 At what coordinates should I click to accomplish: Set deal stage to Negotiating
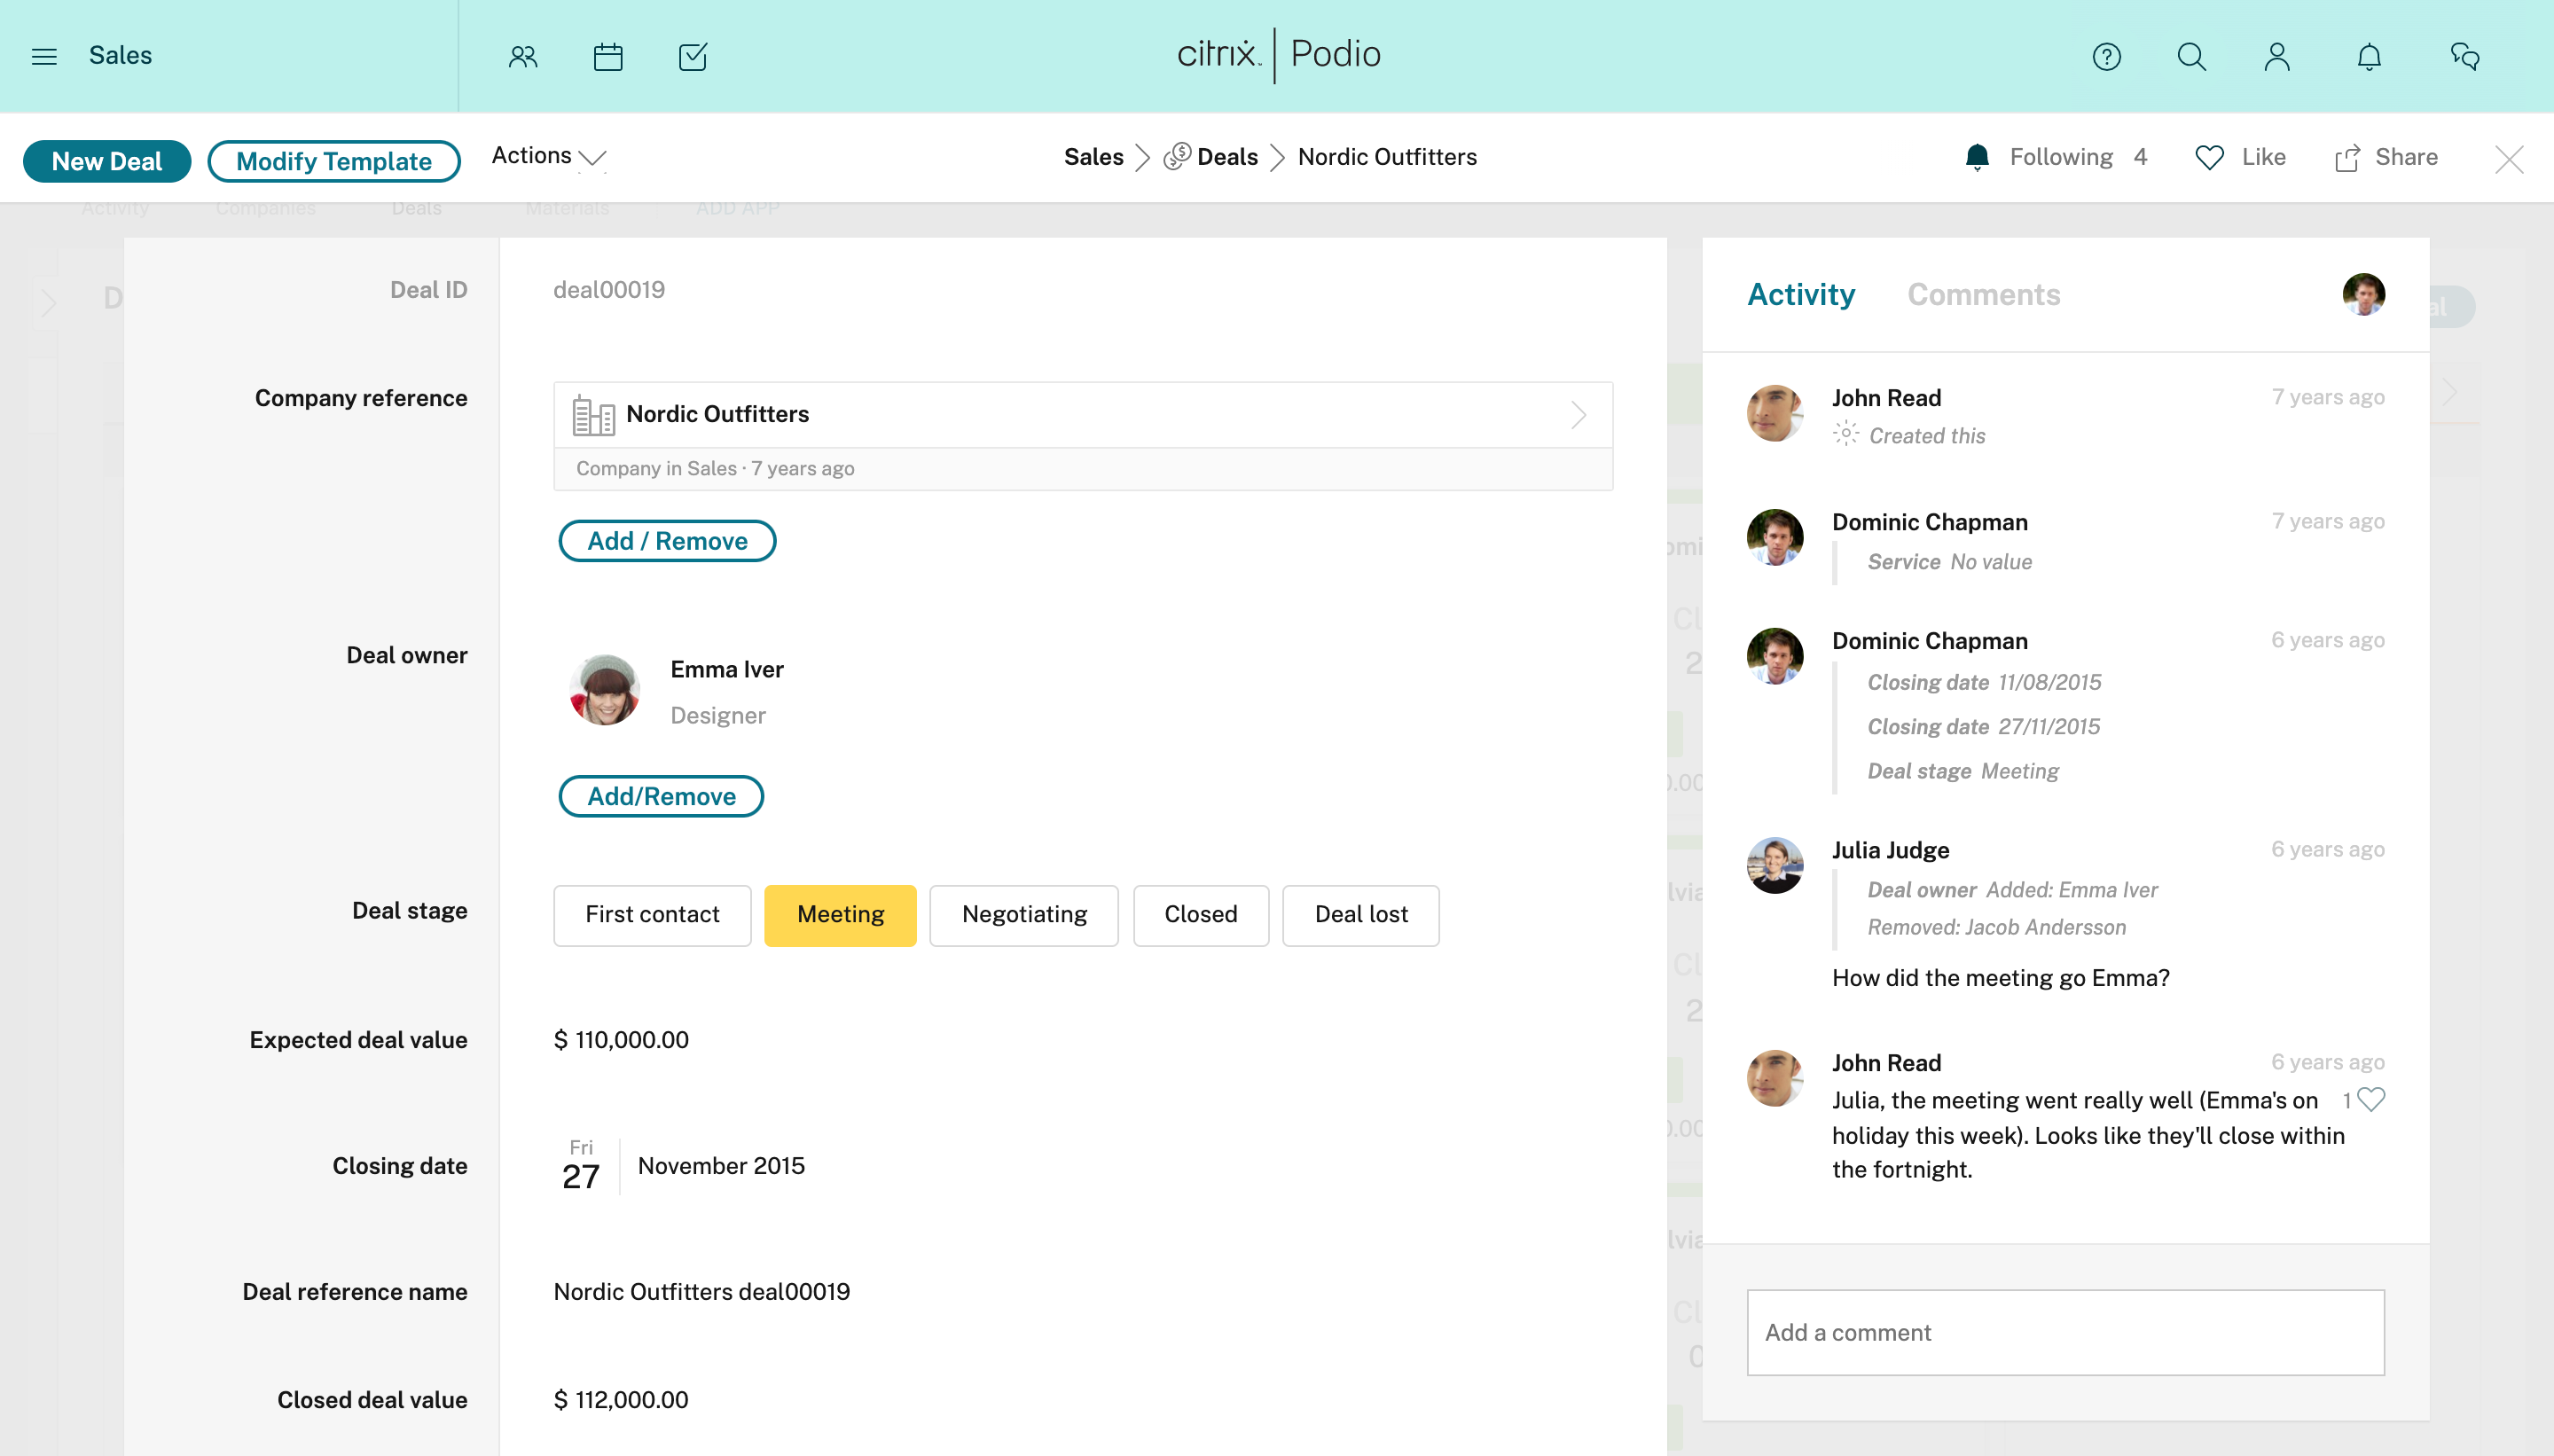pyautogui.click(x=1023, y=914)
